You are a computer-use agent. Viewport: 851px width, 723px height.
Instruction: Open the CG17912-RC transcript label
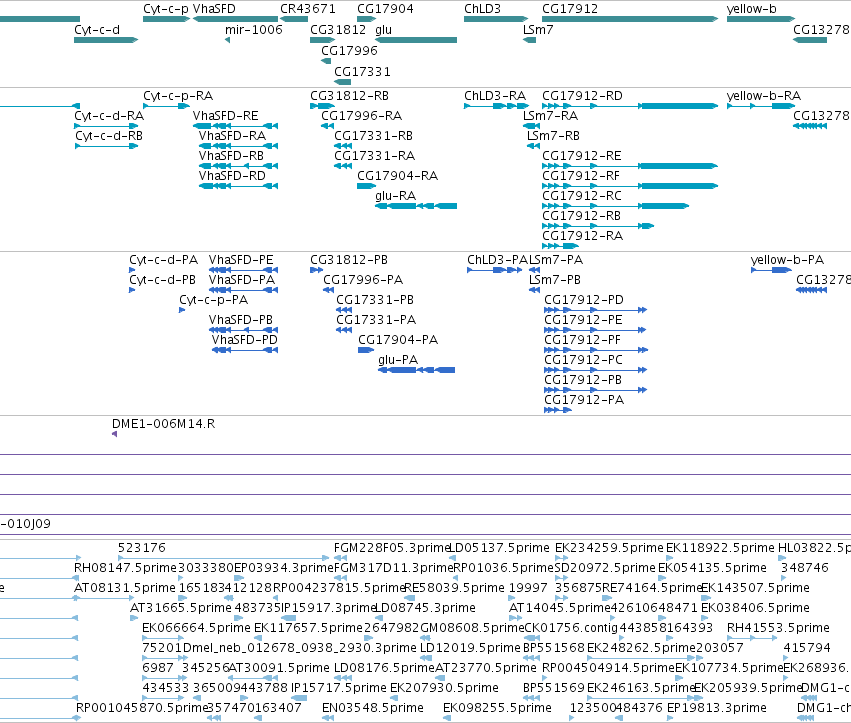tap(582, 196)
